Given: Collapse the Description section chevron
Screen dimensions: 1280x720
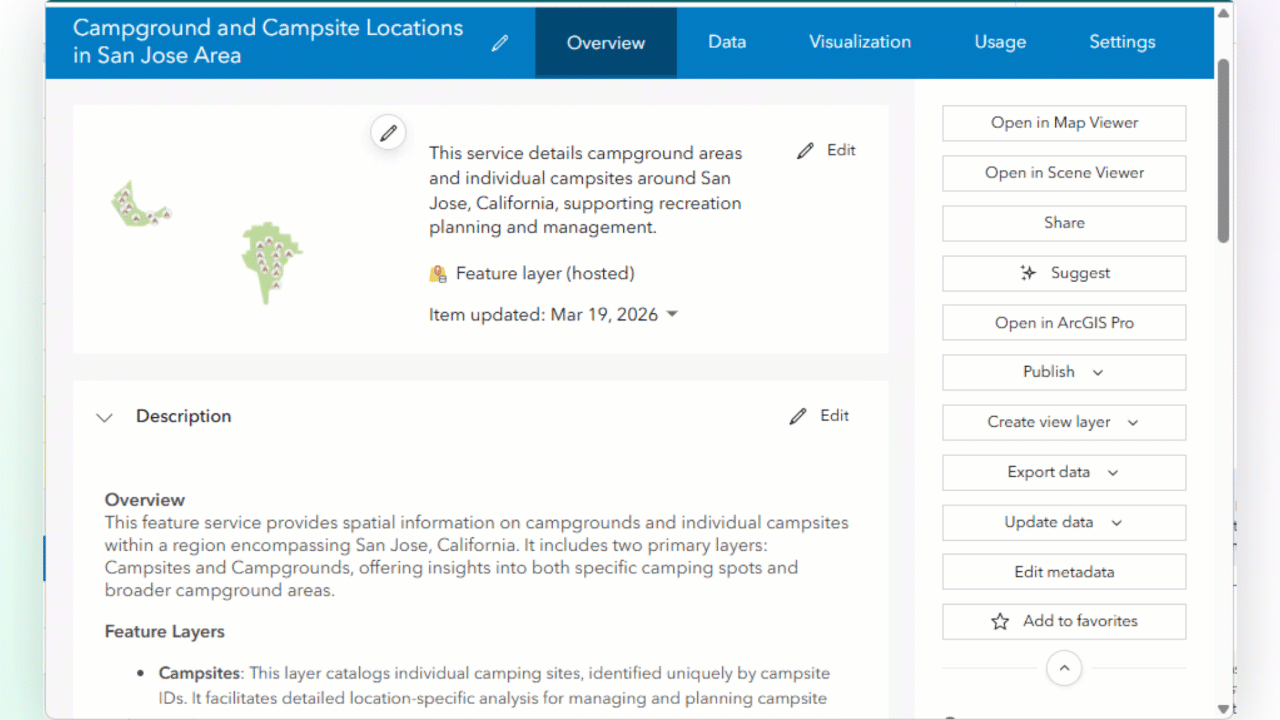Looking at the screenshot, I should click(104, 417).
